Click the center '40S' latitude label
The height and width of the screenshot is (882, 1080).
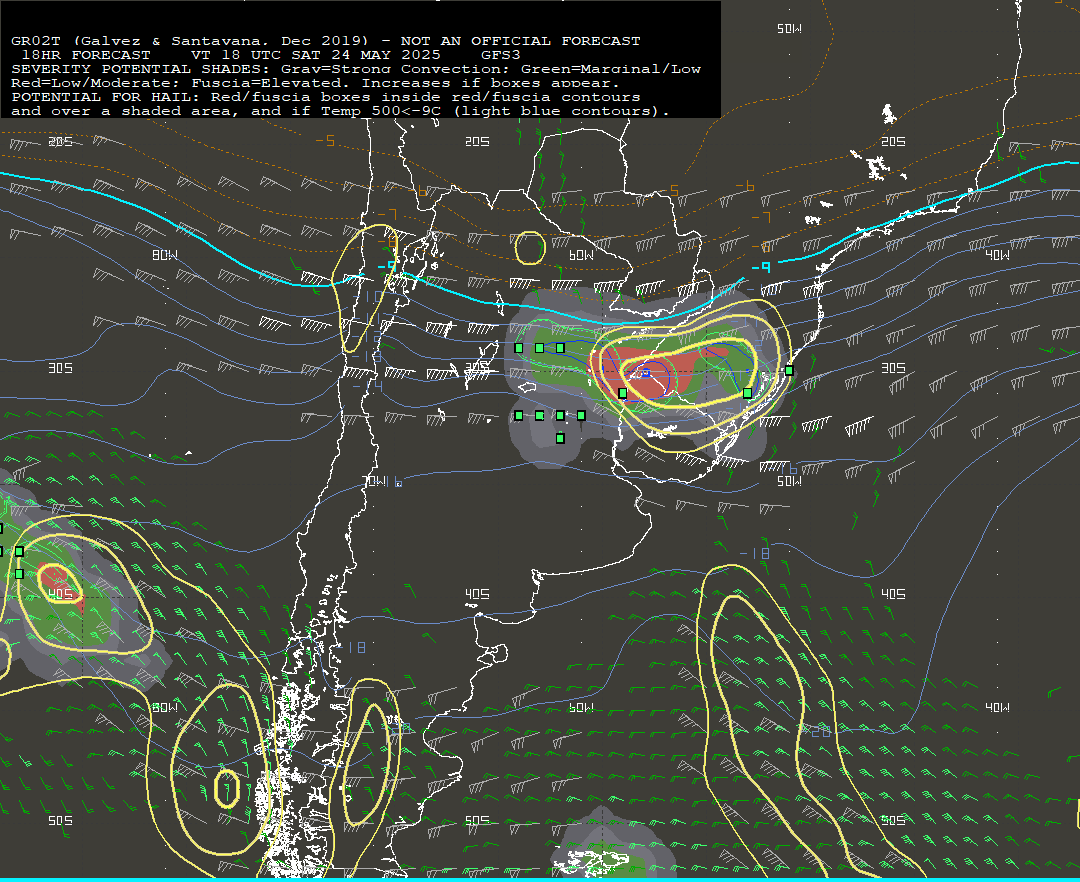pyautogui.click(x=477, y=594)
